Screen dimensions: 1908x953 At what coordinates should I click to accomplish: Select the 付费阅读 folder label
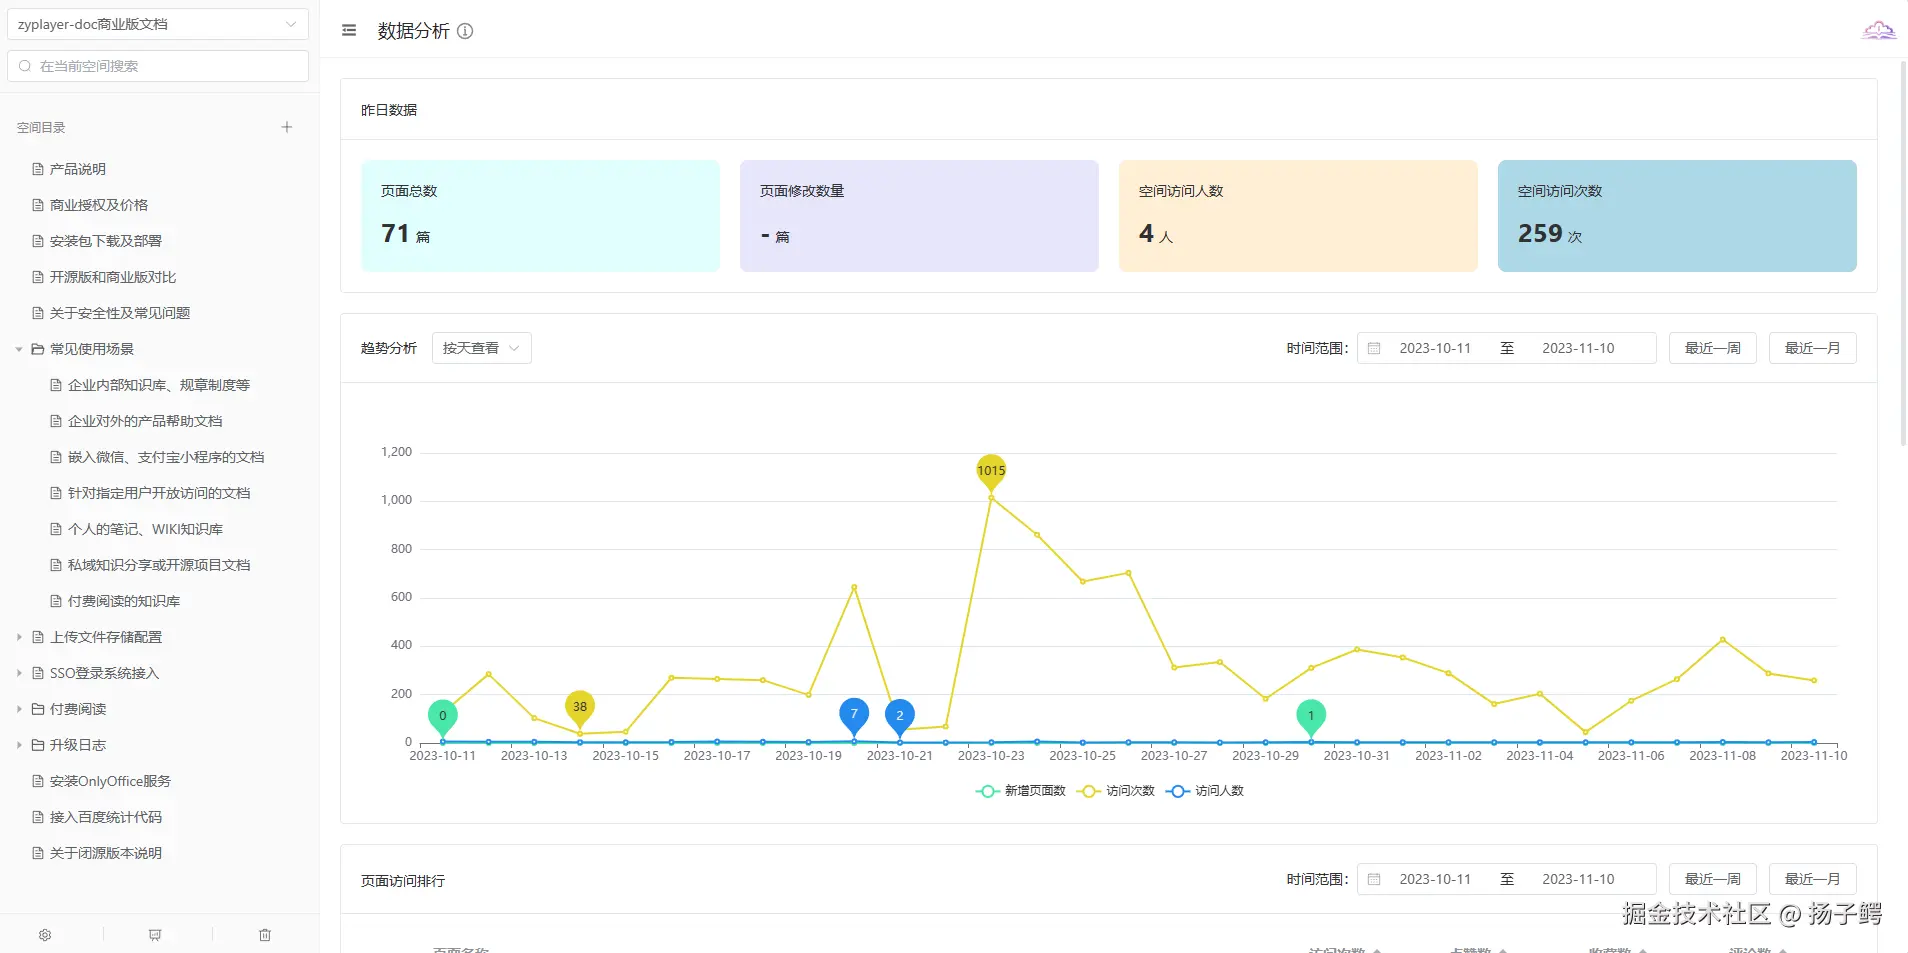[x=78, y=709]
